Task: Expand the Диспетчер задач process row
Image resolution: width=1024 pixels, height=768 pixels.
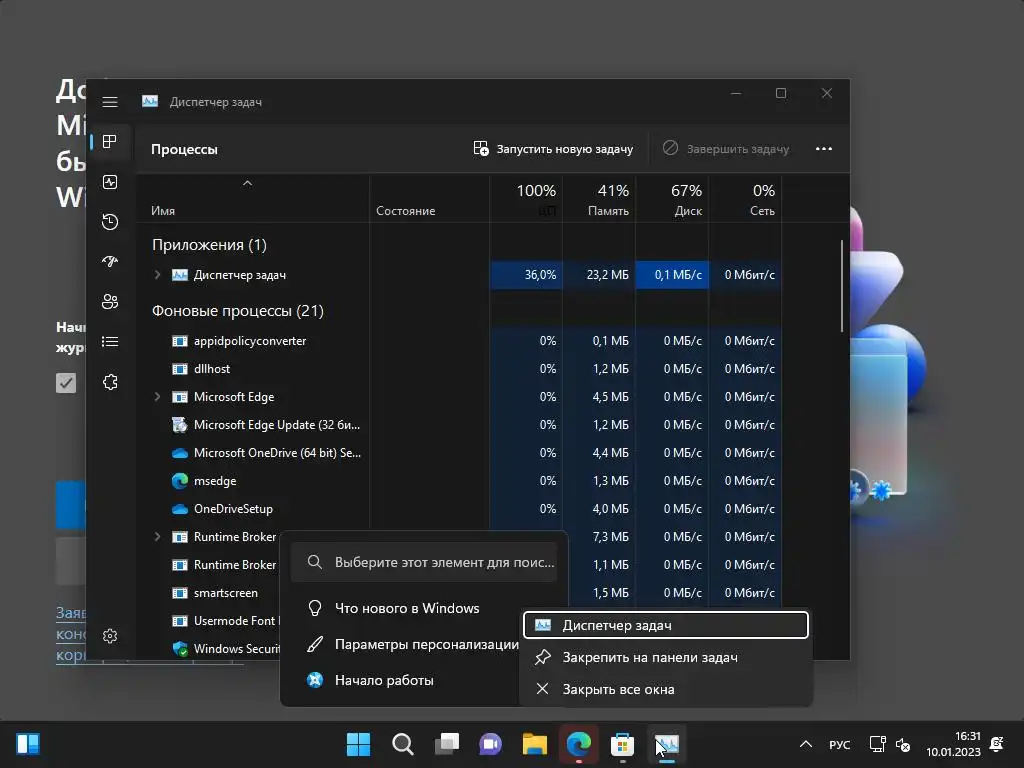Action: click(x=157, y=275)
